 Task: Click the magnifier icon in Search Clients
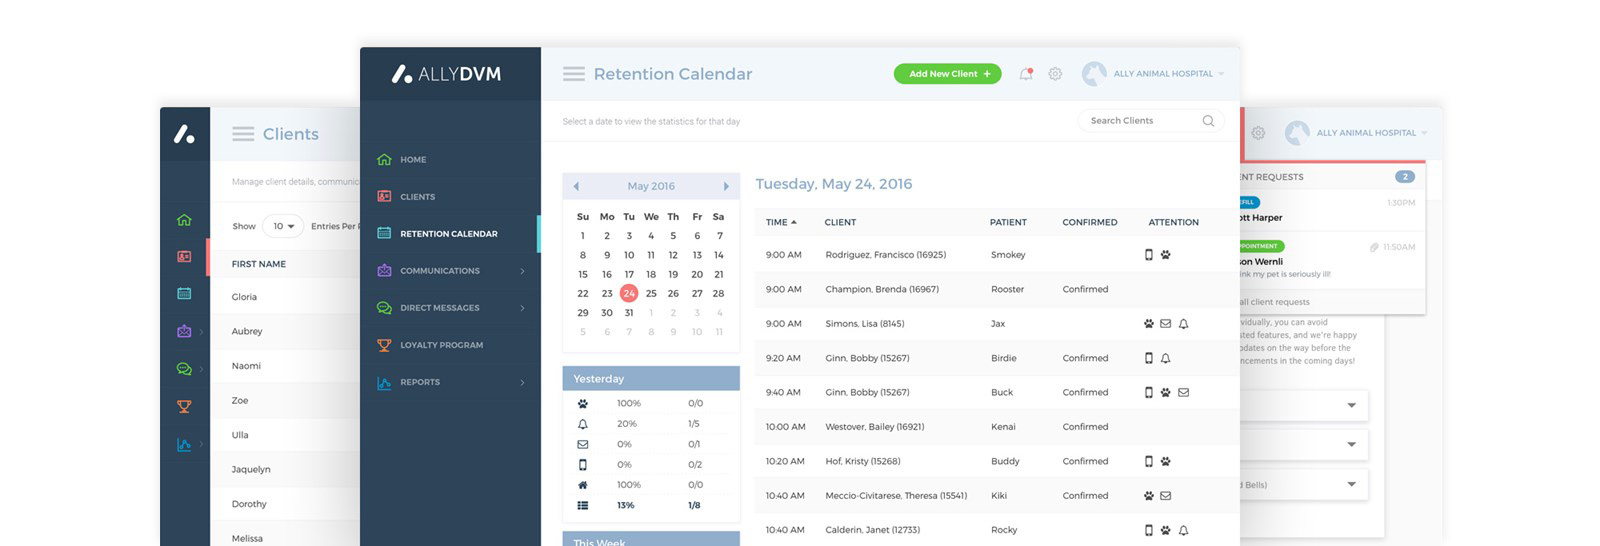tap(1208, 121)
